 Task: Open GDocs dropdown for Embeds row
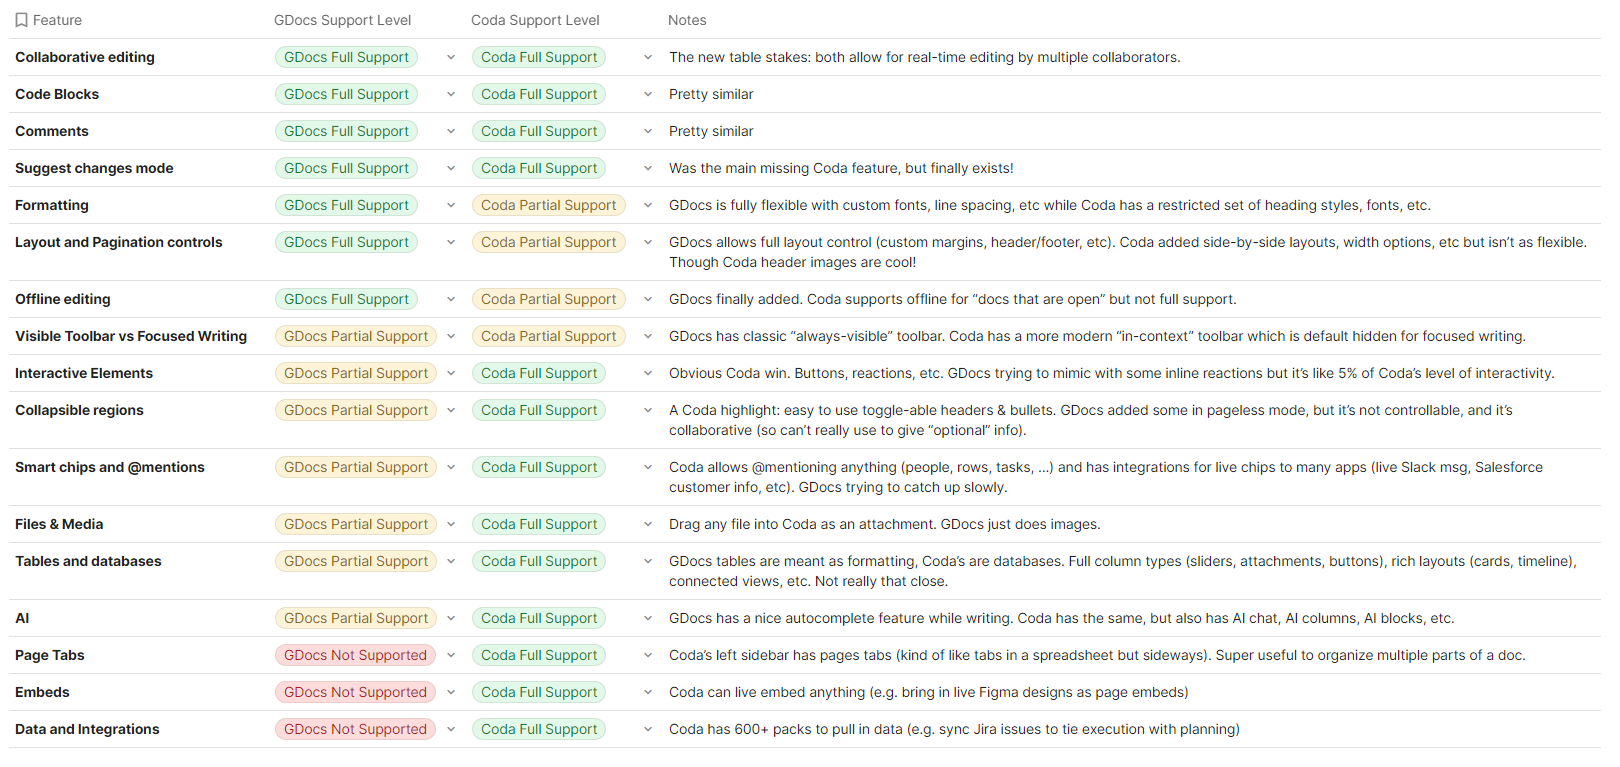pos(451,692)
